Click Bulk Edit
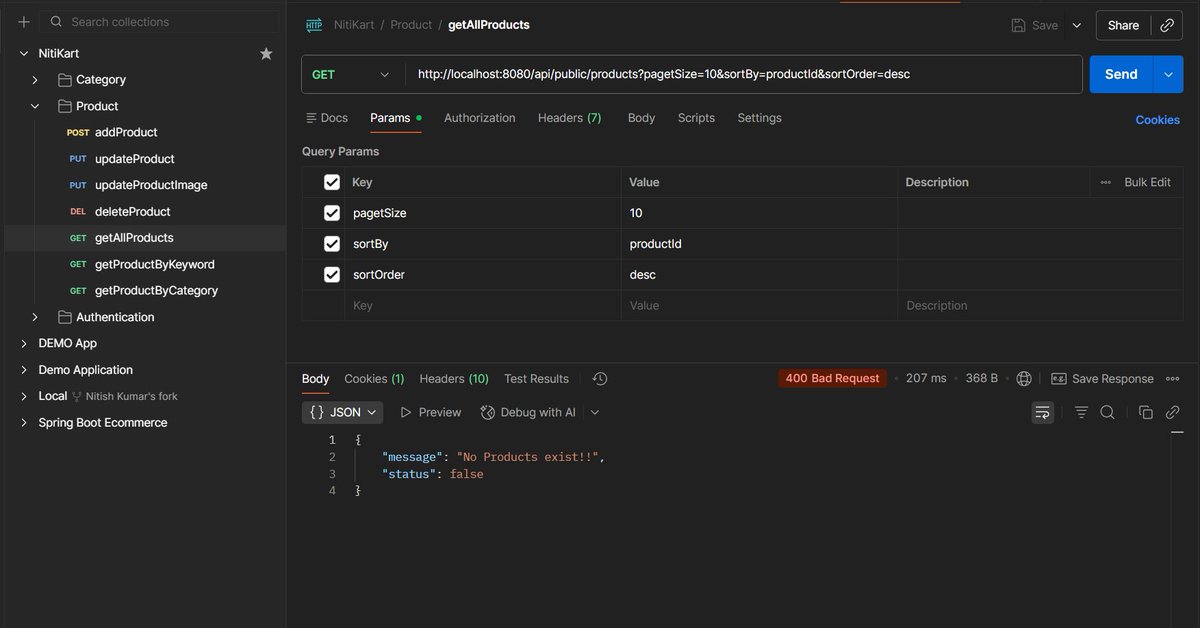The height and width of the screenshot is (628, 1200). coord(1147,182)
